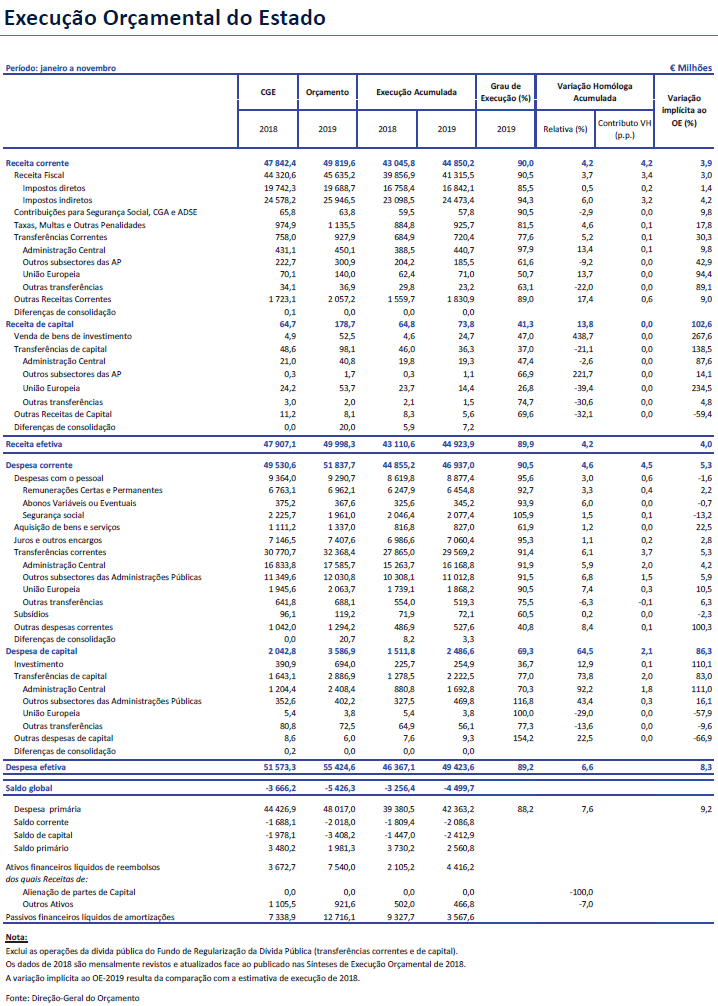Select the 'Investimento' row label

pos(38,664)
